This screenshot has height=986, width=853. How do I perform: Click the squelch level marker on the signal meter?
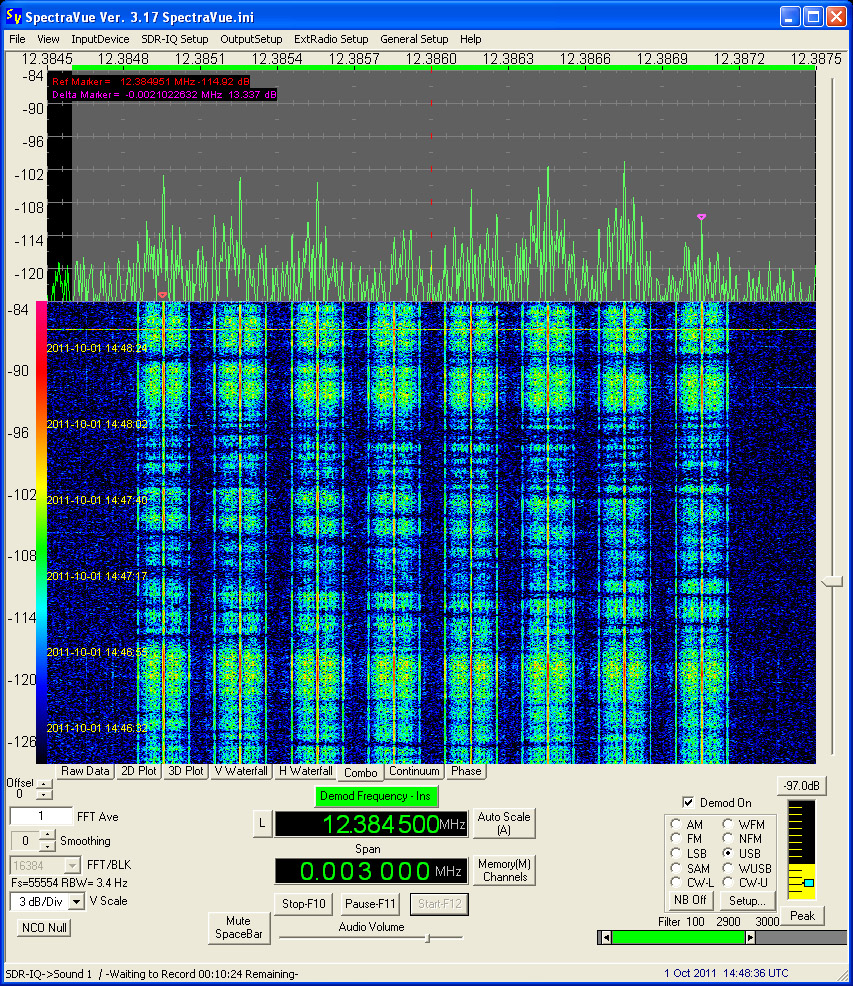pos(809,883)
